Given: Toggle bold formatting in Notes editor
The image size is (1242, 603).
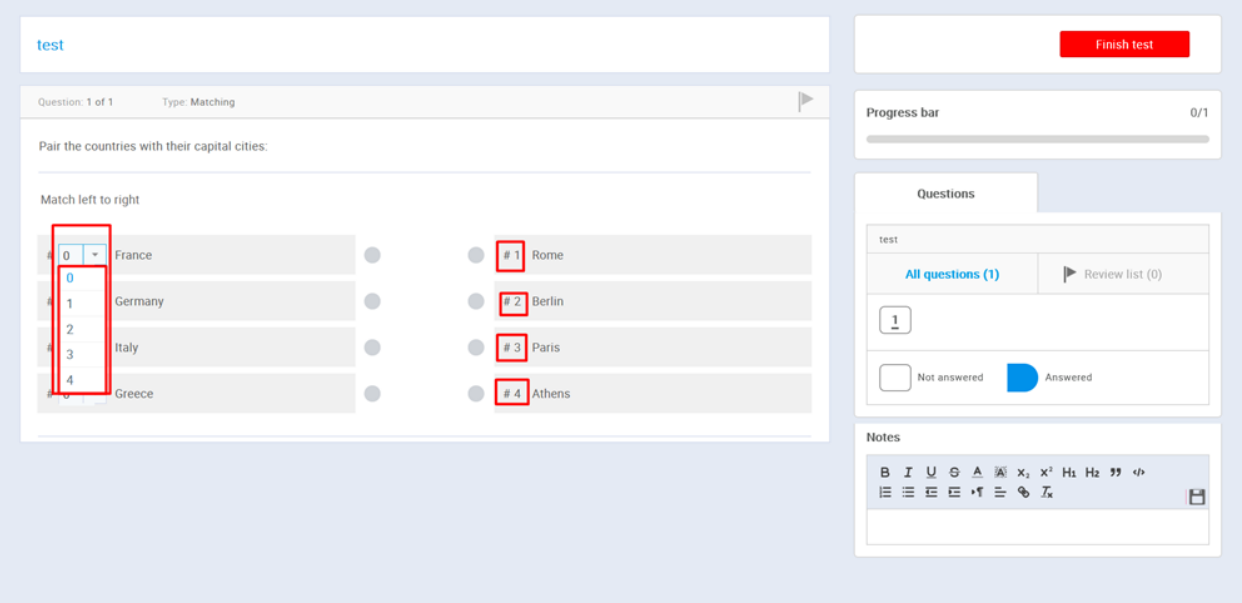Looking at the screenshot, I should tap(883, 471).
